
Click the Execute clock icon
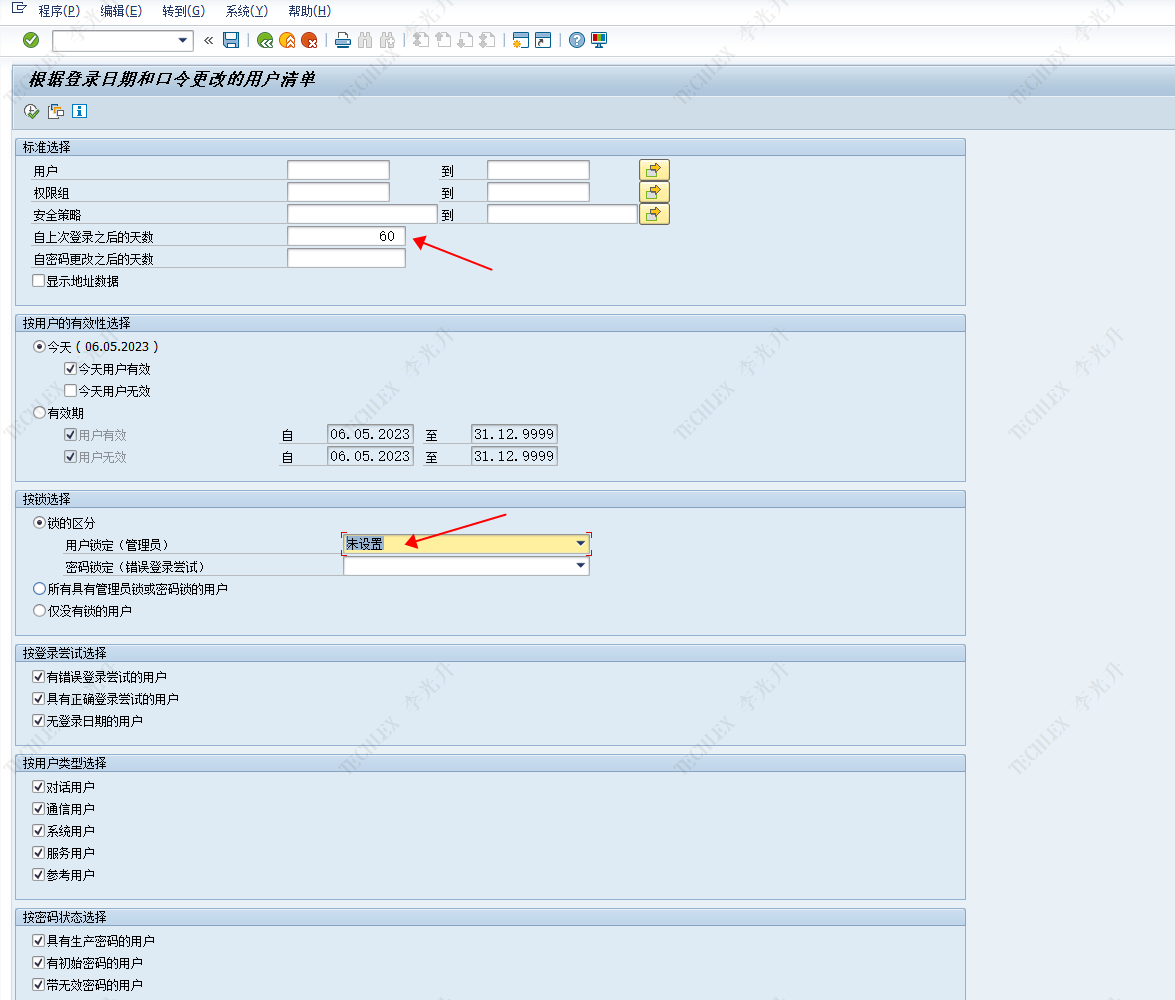tap(32, 111)
